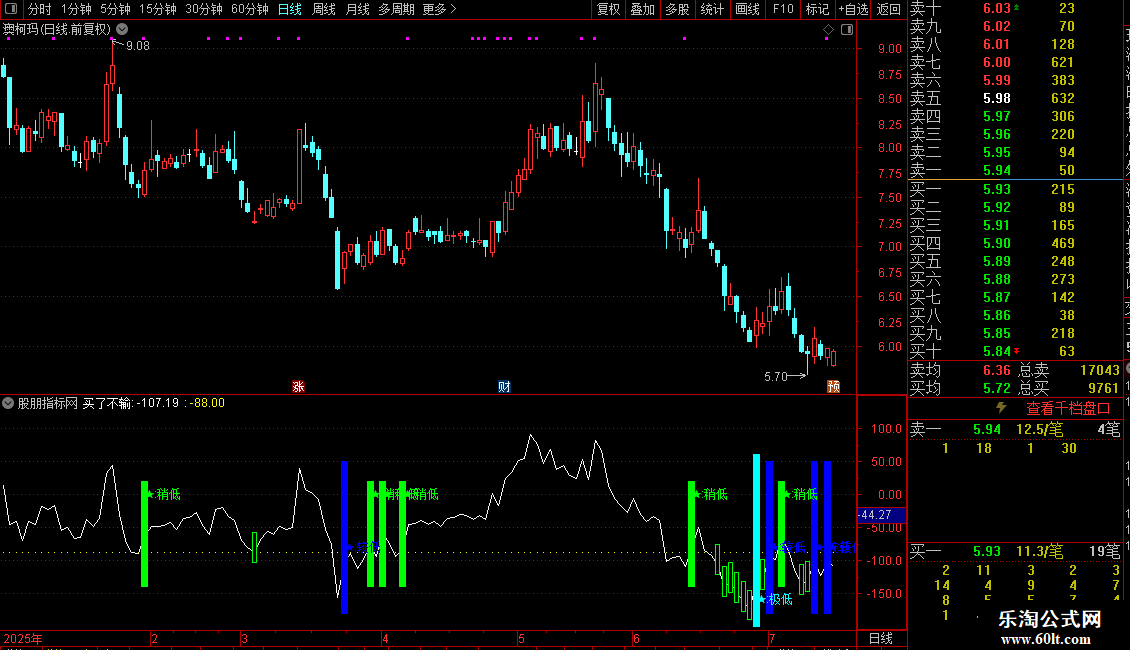
Task: Select 卖五 order row at 5.98
Action: click(1016, 98)
